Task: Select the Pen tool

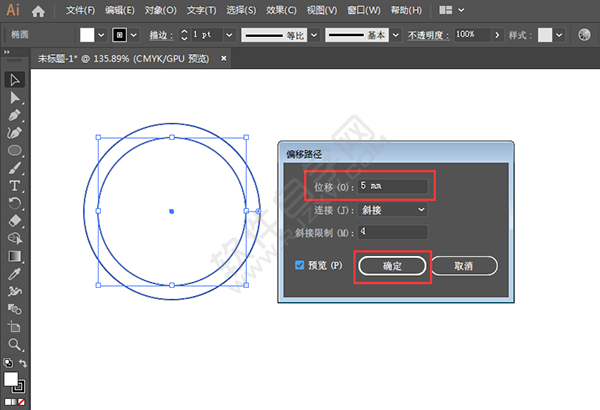Action: 15,116
